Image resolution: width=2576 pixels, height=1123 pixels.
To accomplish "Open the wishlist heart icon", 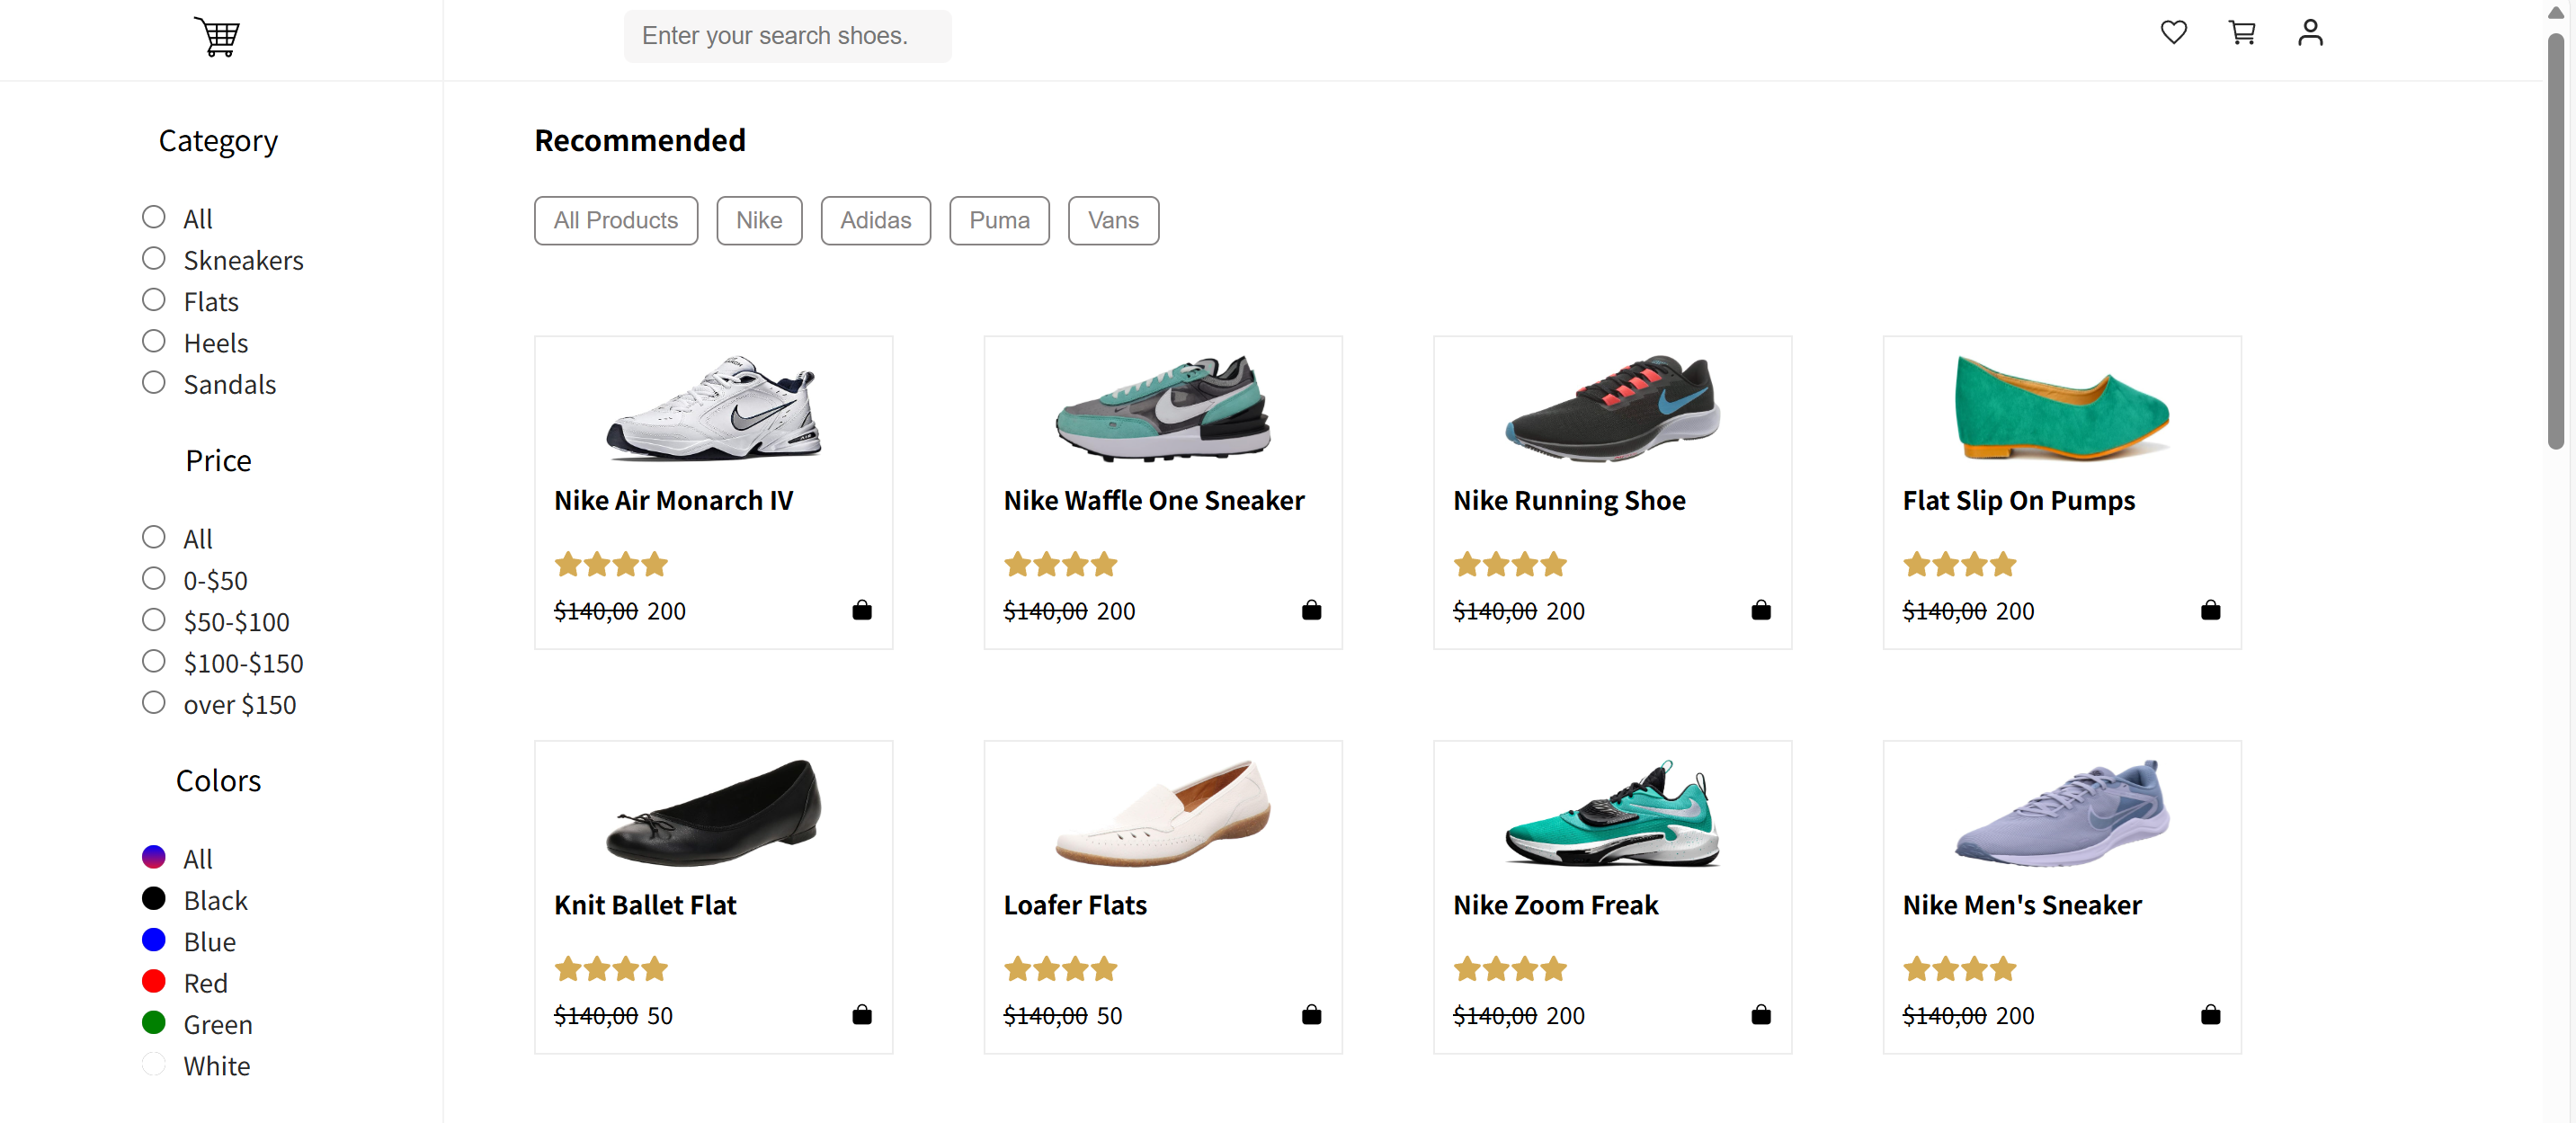I will (x=2173, y=33).
